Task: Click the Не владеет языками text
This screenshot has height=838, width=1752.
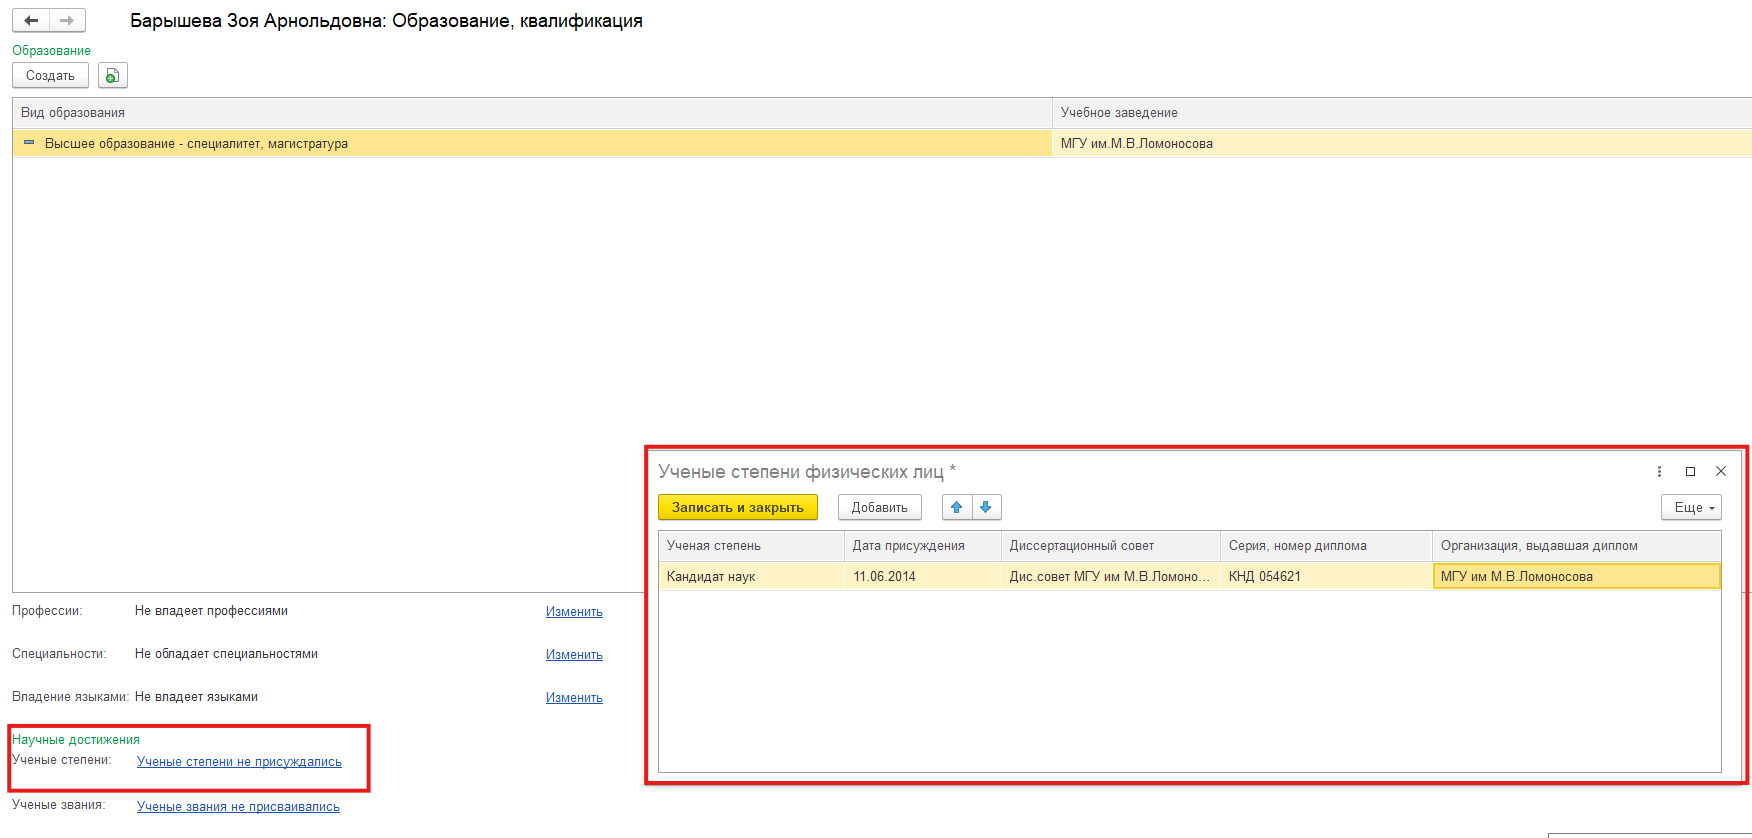Action: coord(196,697)
